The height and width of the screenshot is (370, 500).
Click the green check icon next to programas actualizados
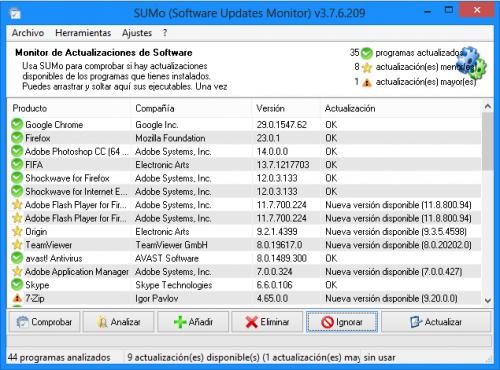coord(367,53)
